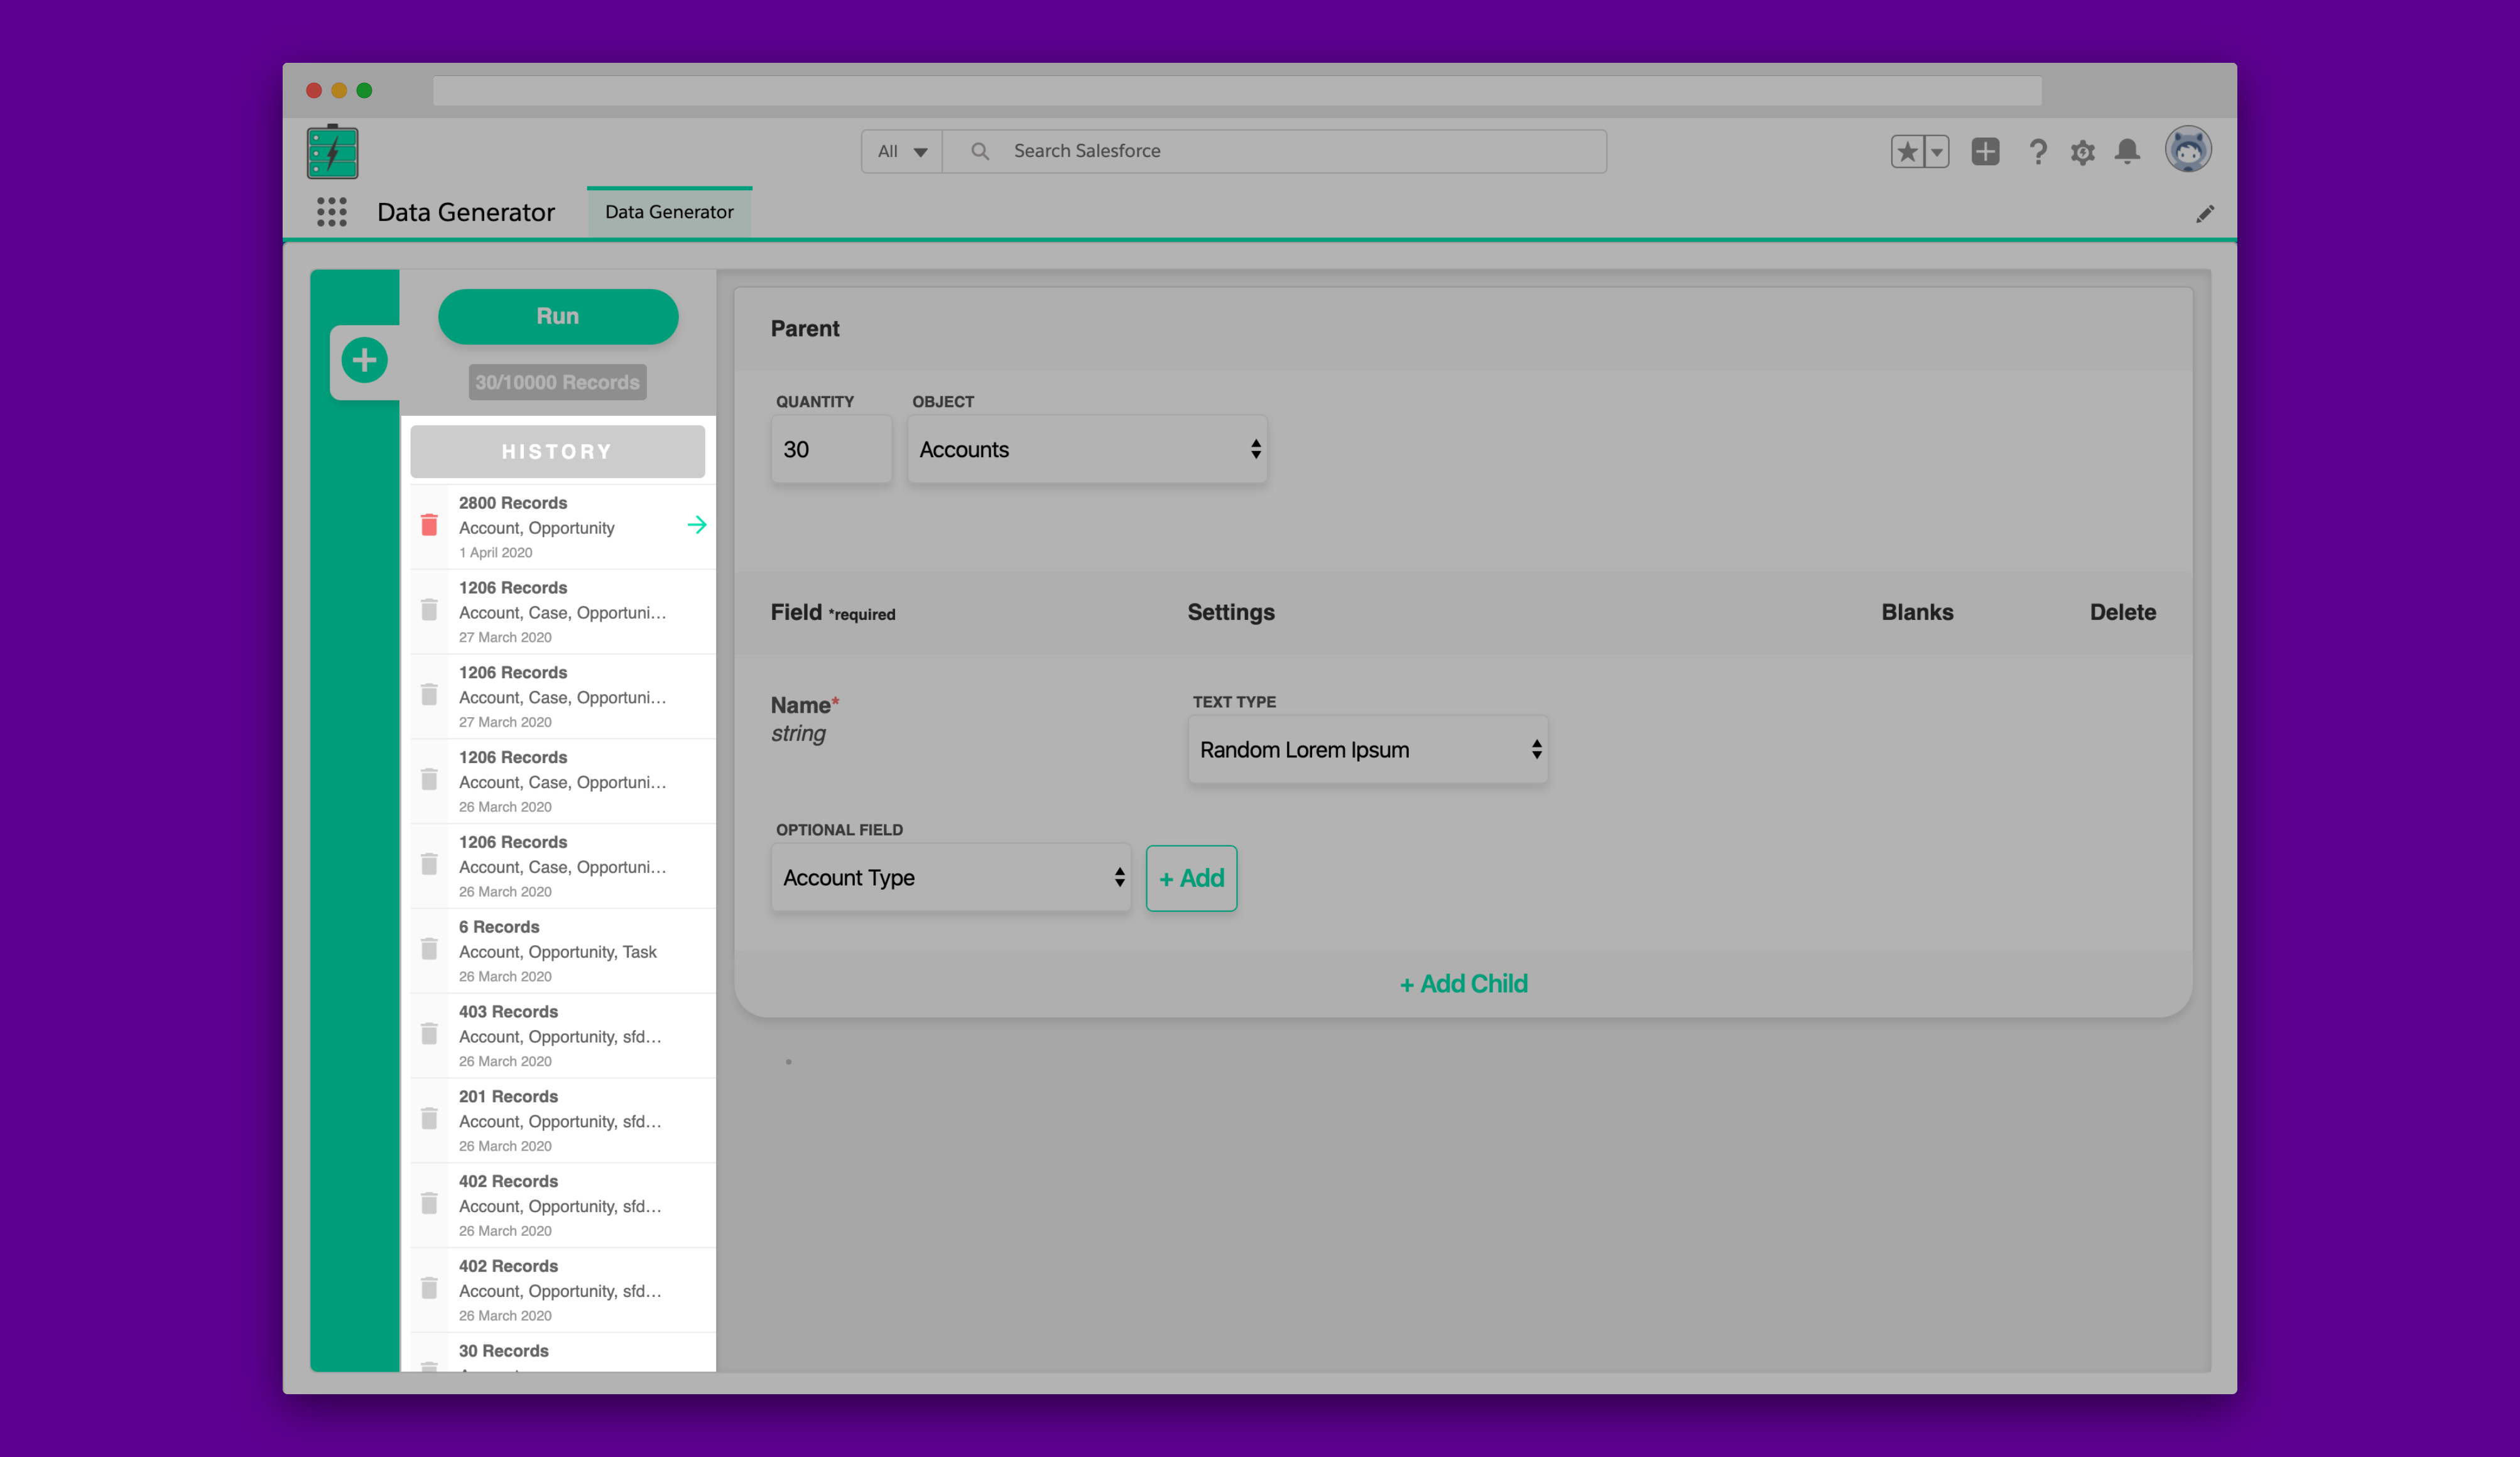This screenshot has width=2520, height=1457.
Task: Open 2800 Records entry with arrow icon
Action: 697,525
